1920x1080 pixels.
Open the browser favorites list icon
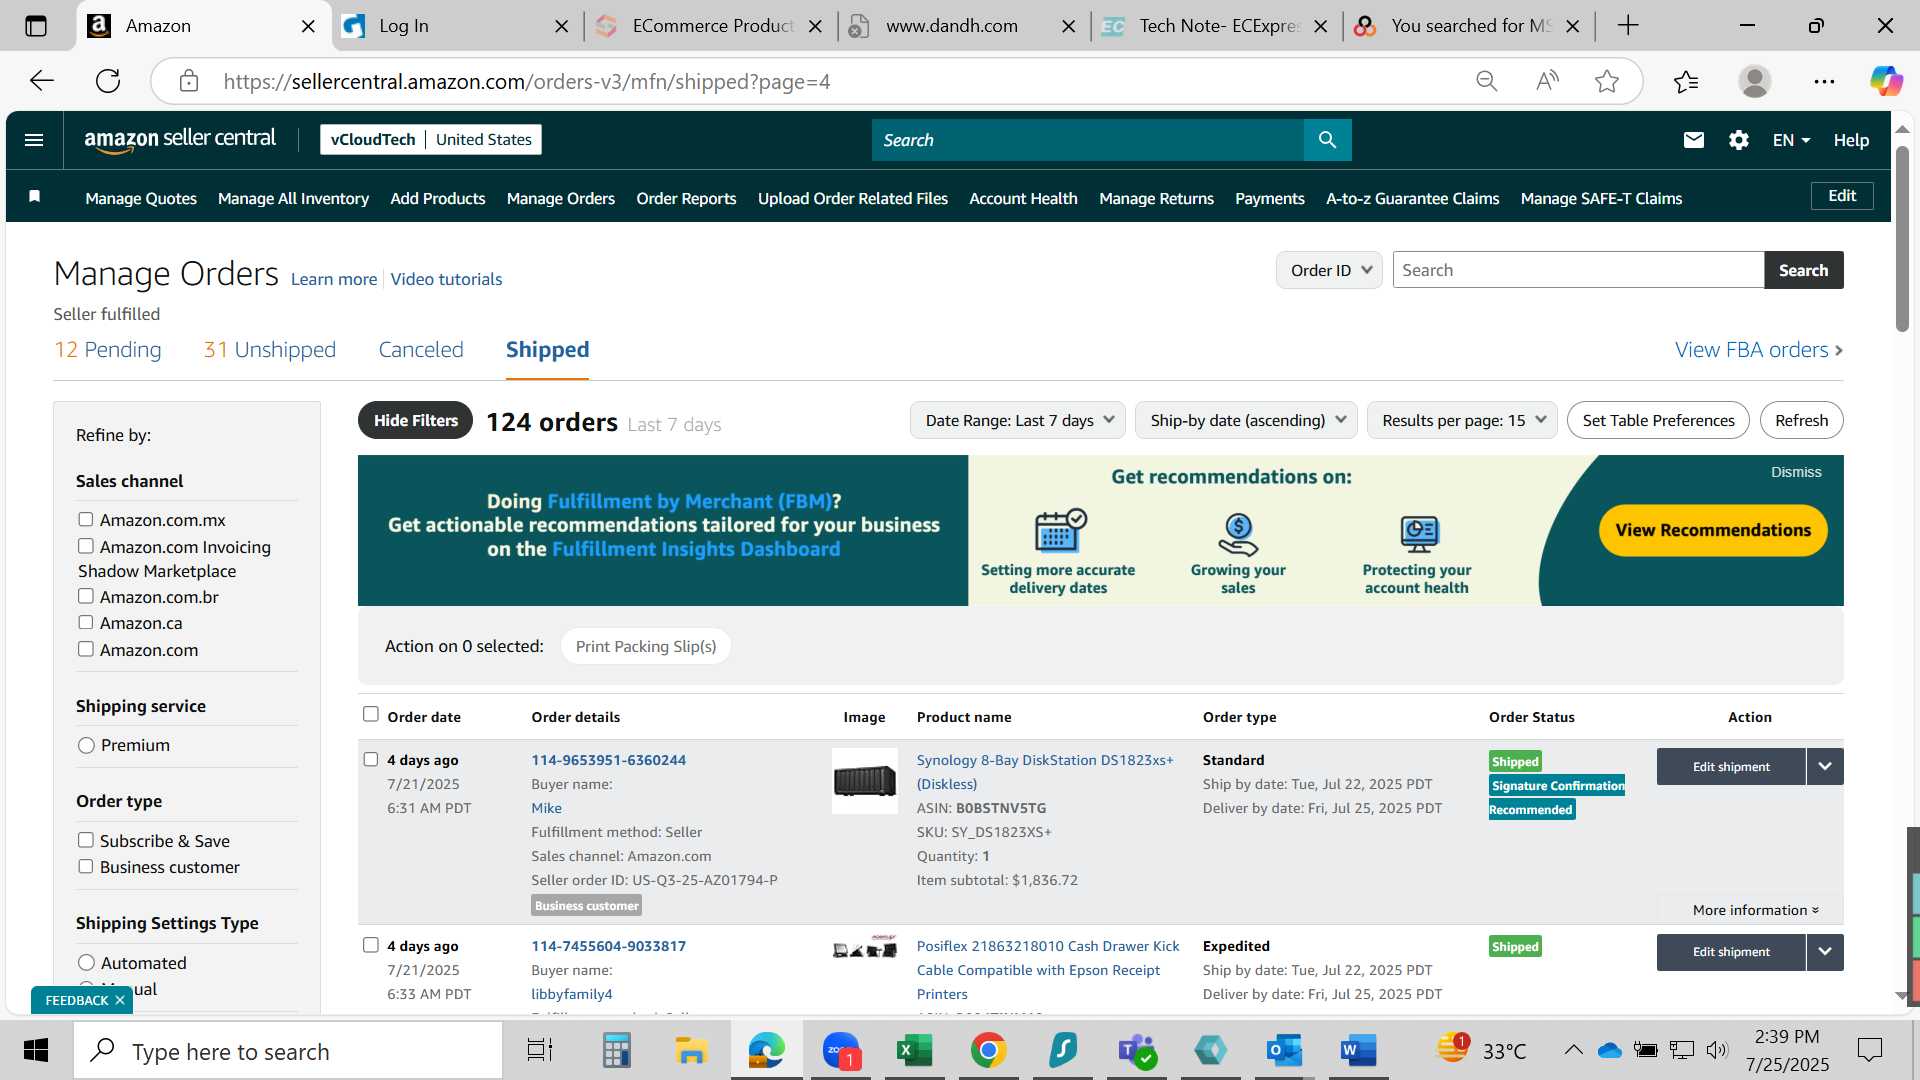pos(1686,81)
